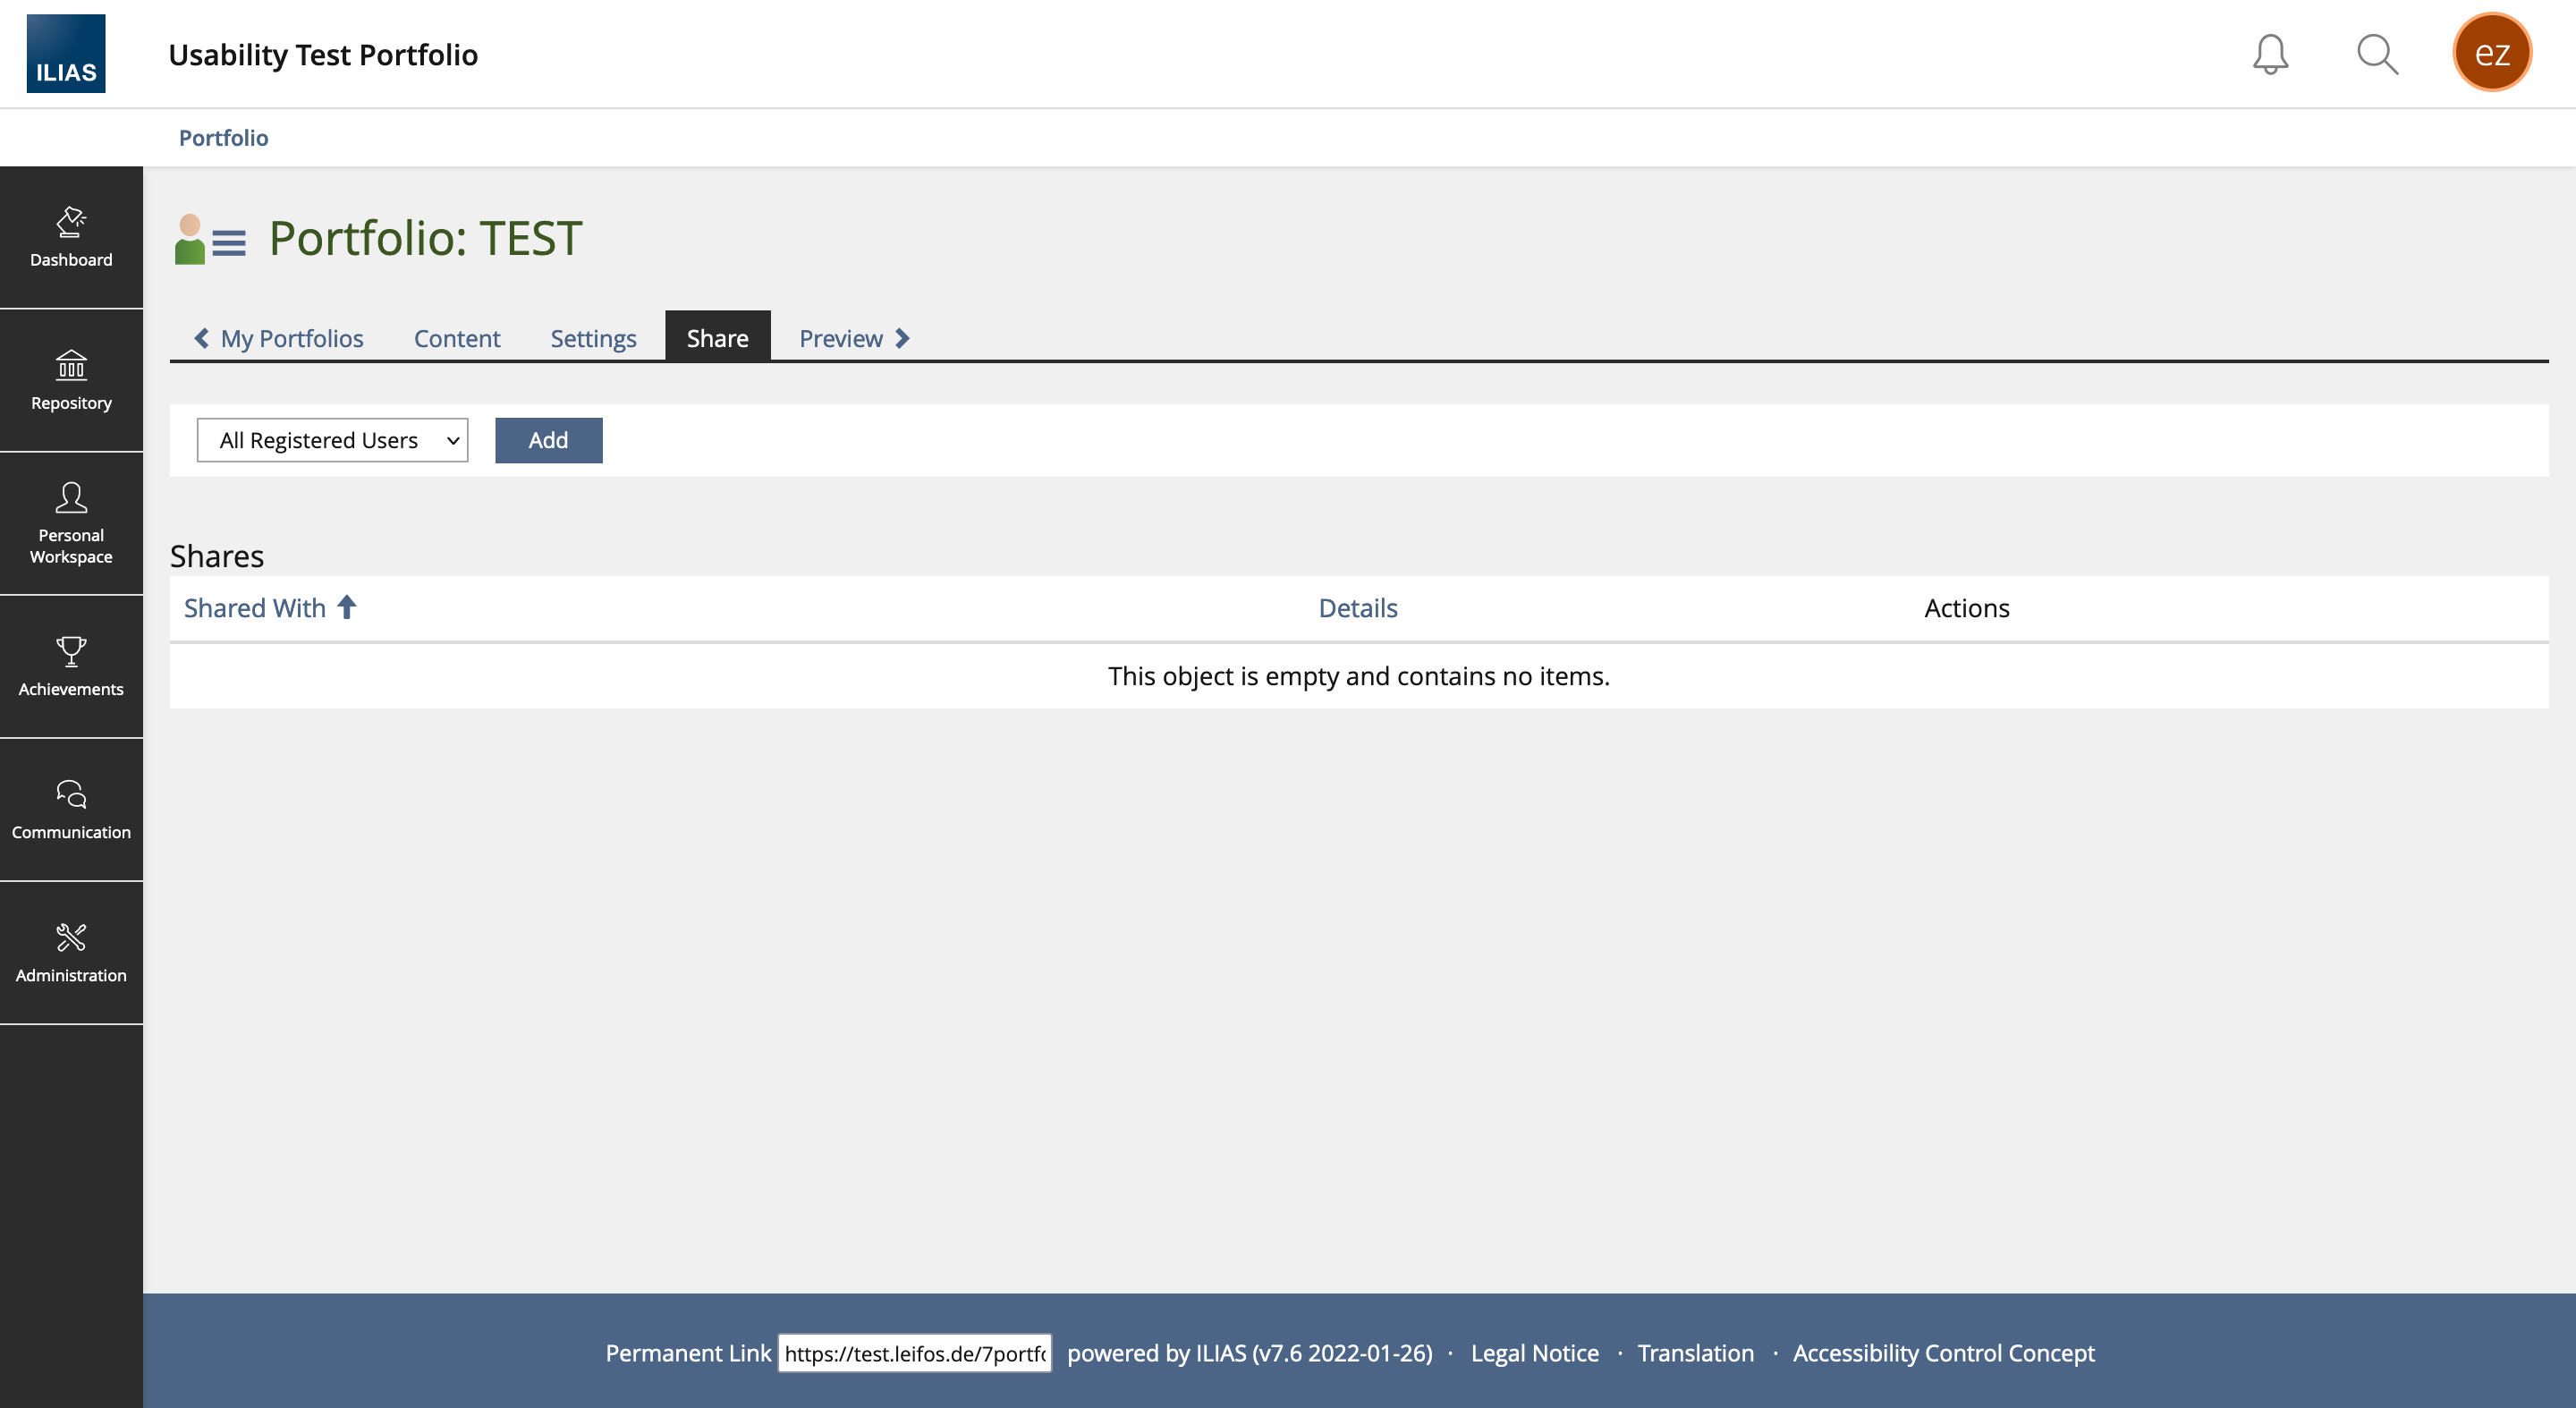This screenshot has height=1408, width=2576.
Task: Open Achievements trophy sidebar item
Action: coord(71,666)
